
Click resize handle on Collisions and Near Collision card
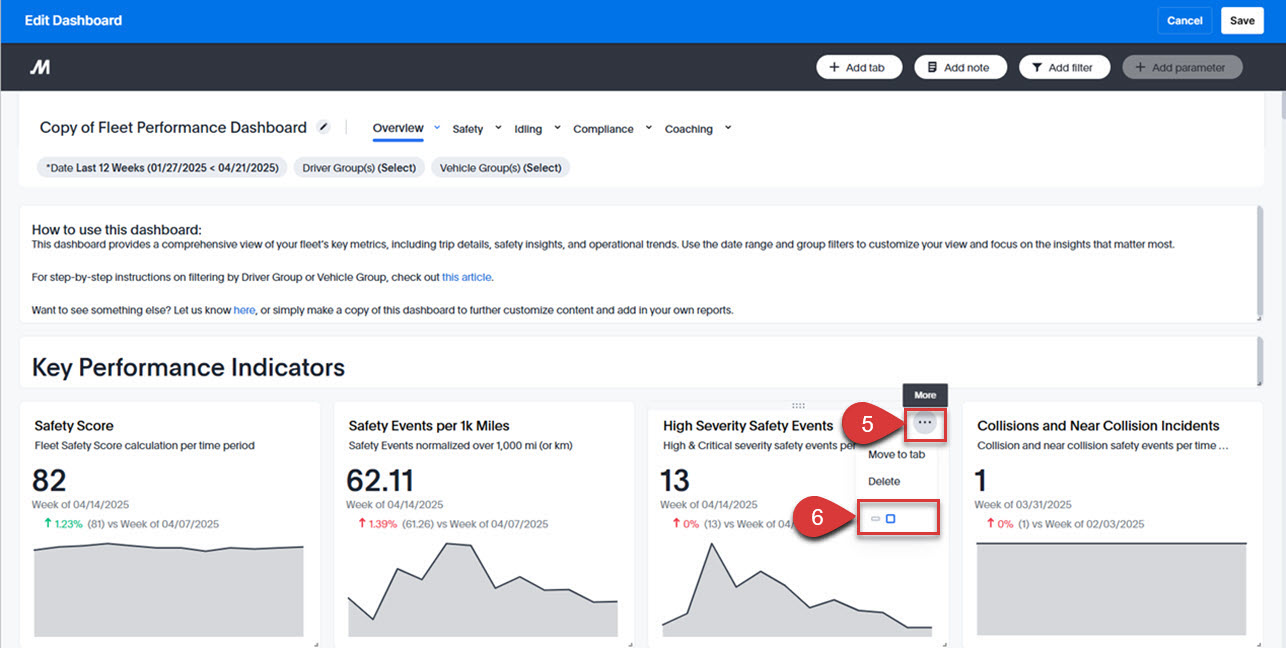click(x=1258, y=644)
